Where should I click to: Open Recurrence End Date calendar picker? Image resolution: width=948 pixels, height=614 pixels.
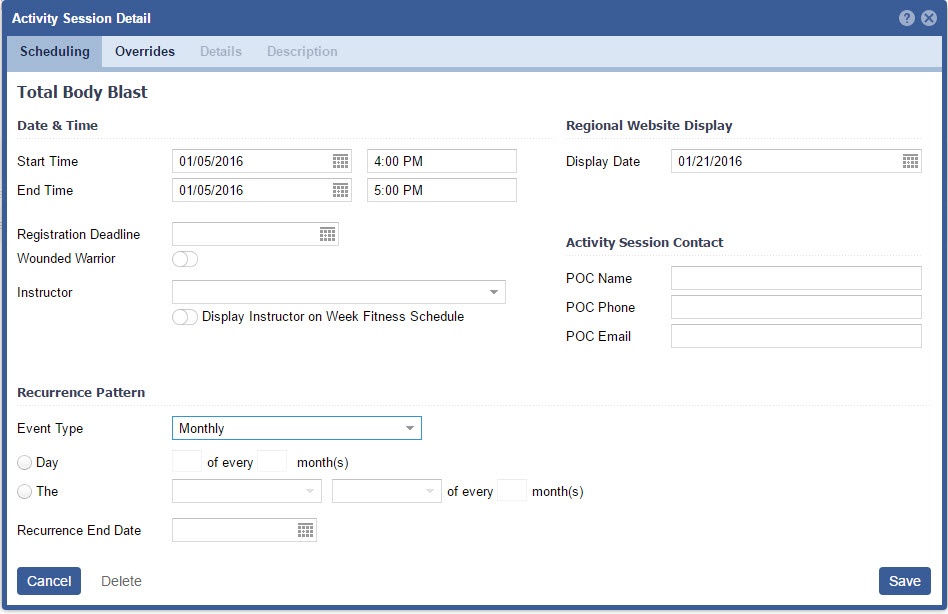tap(305, 530)
